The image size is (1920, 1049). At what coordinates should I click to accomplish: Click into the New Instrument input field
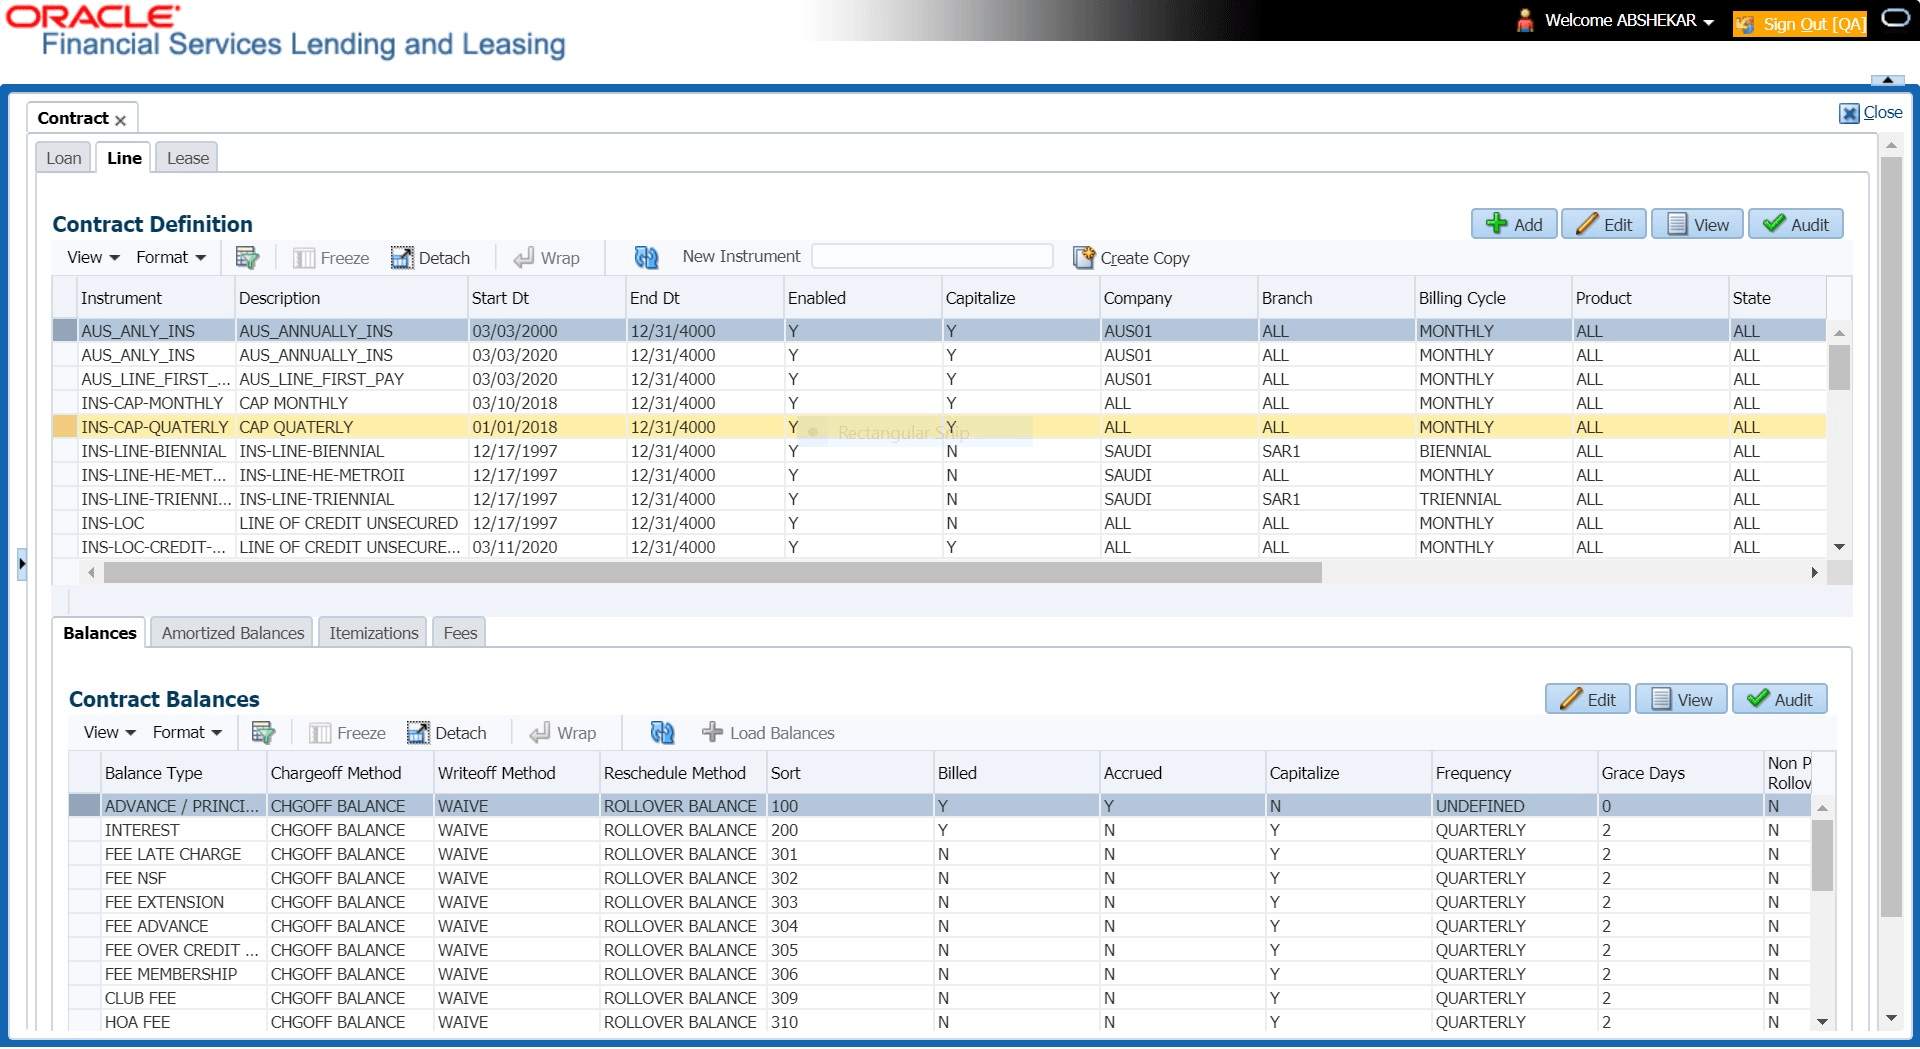tap(932, 257)
